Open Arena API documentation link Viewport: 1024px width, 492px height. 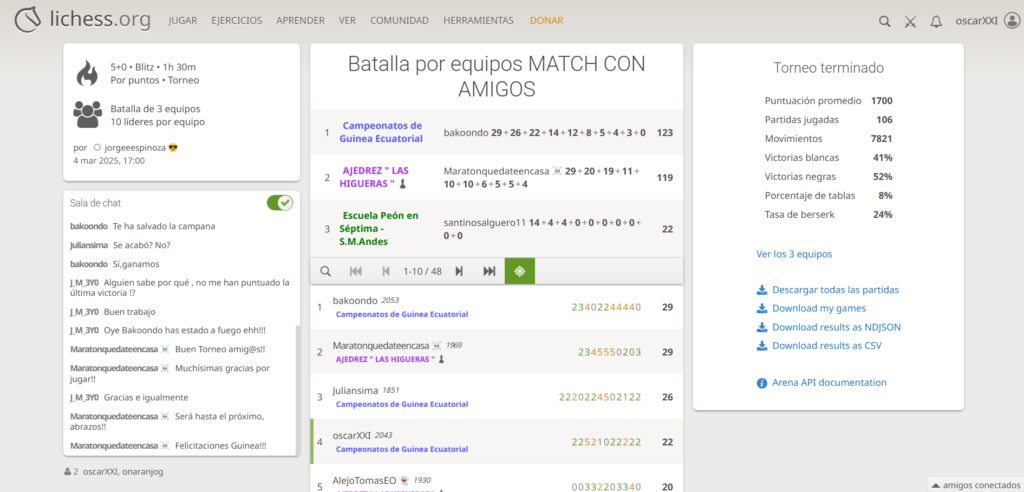829,383
